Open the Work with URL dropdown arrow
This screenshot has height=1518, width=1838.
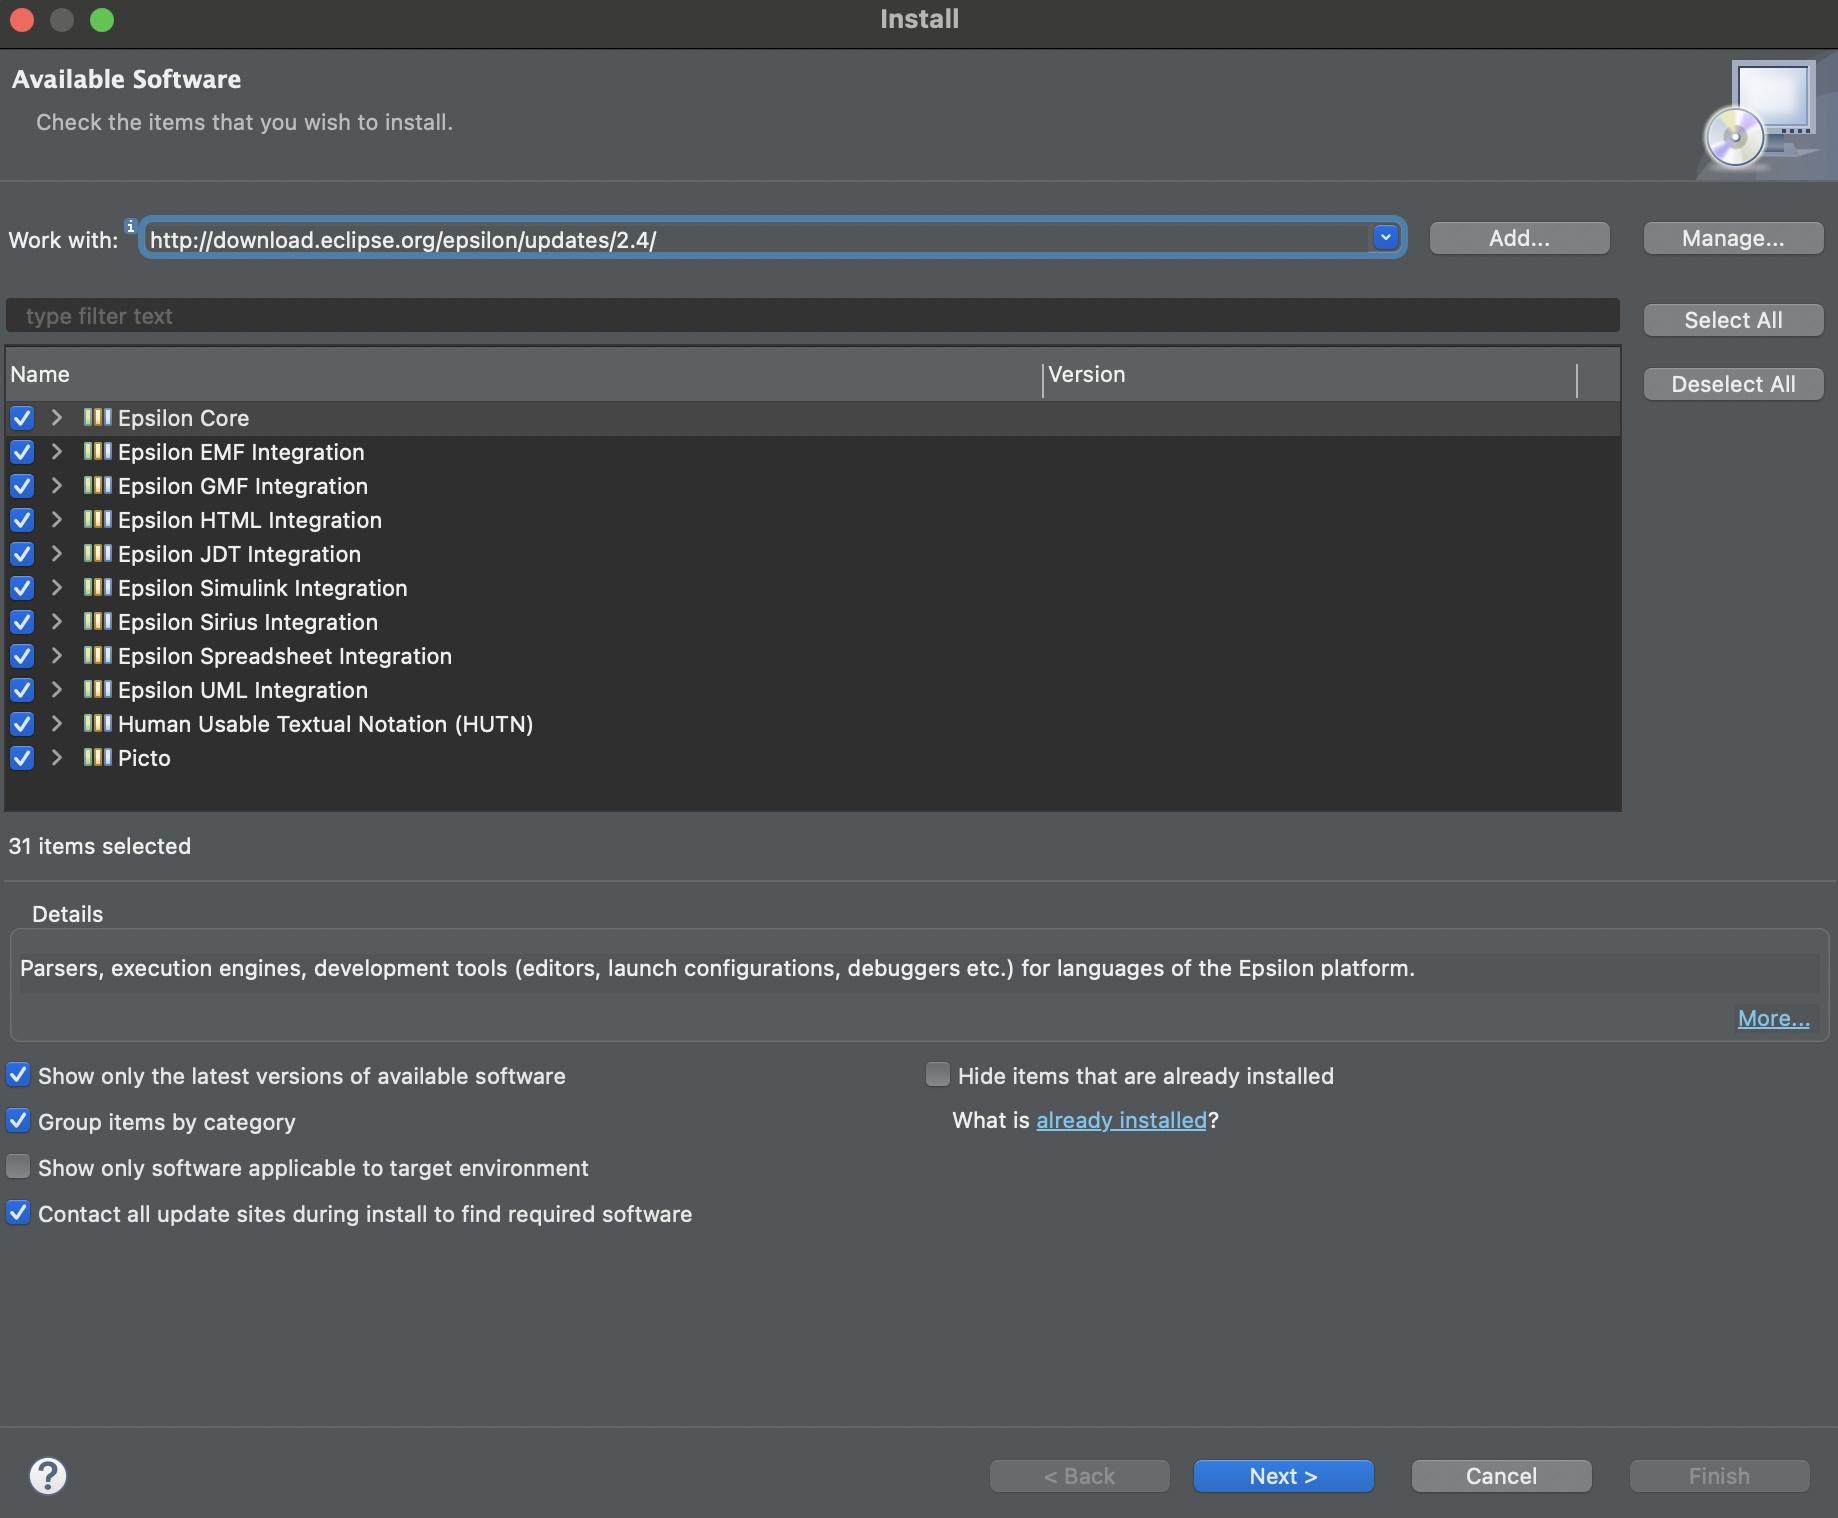pos(1385,238)
